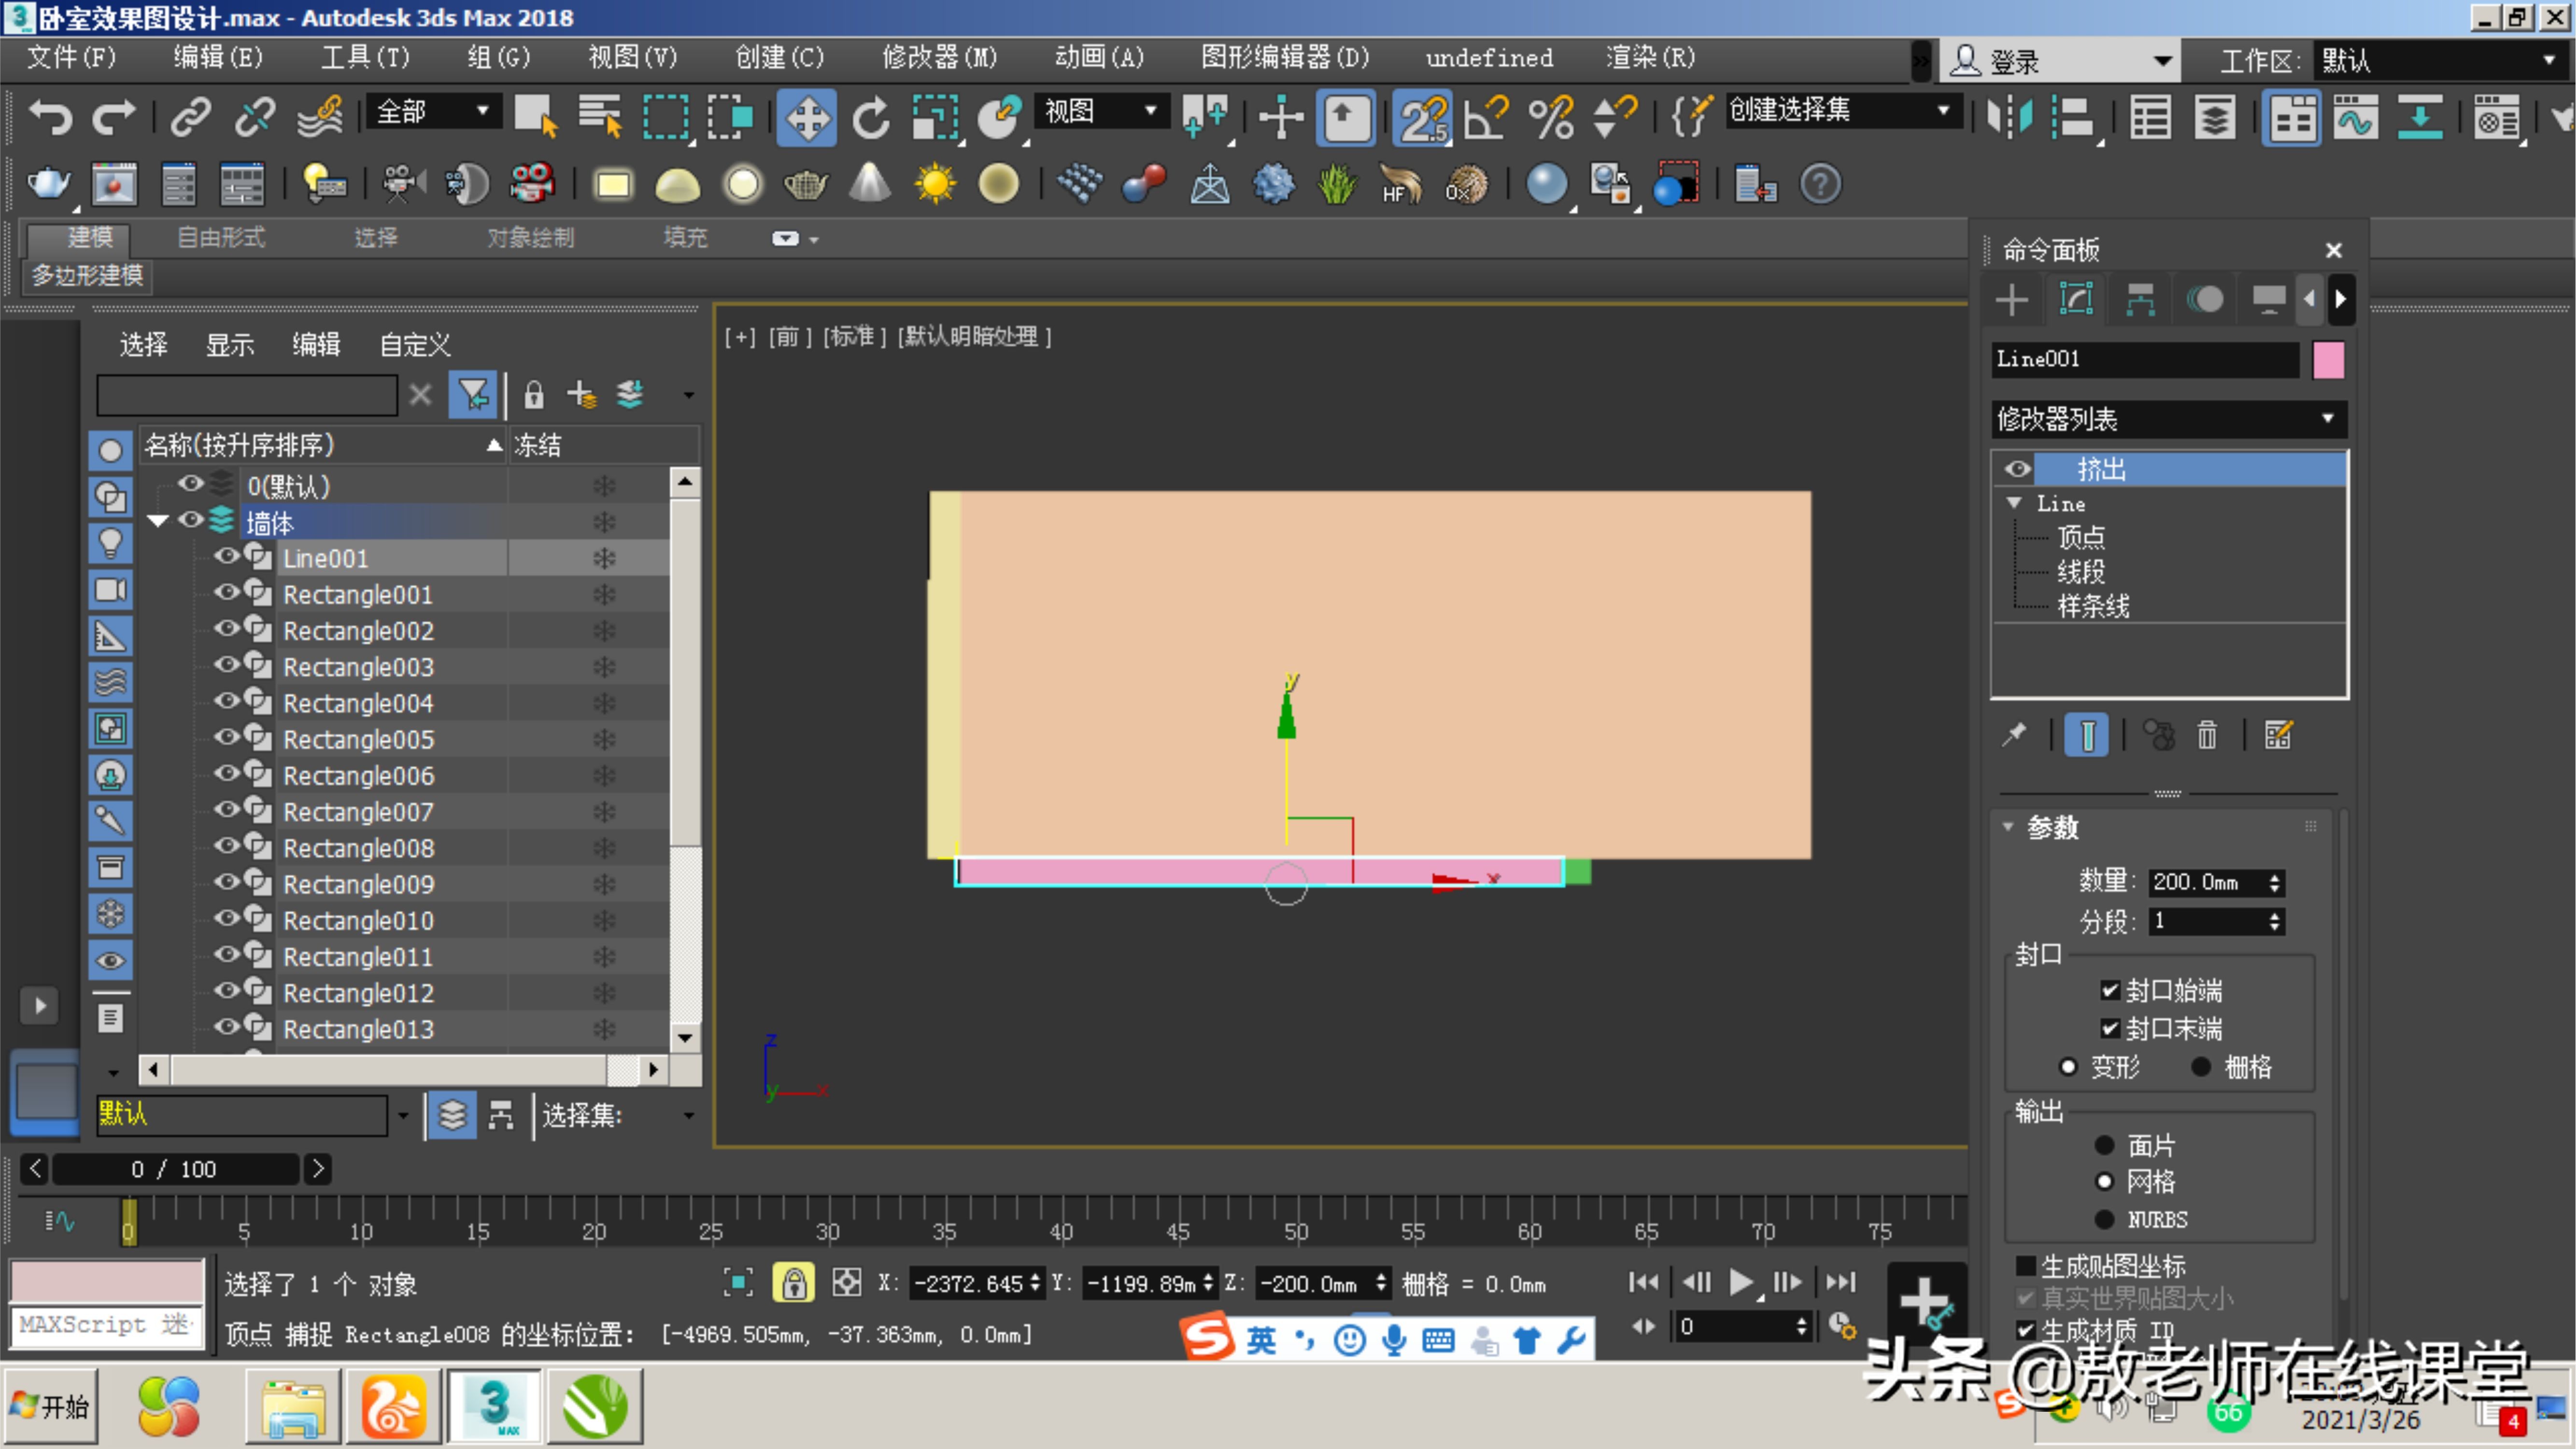Click the 登录 sign-in button
2576x1449 pixels.
pyautogui.click(x=2013, y=59)
